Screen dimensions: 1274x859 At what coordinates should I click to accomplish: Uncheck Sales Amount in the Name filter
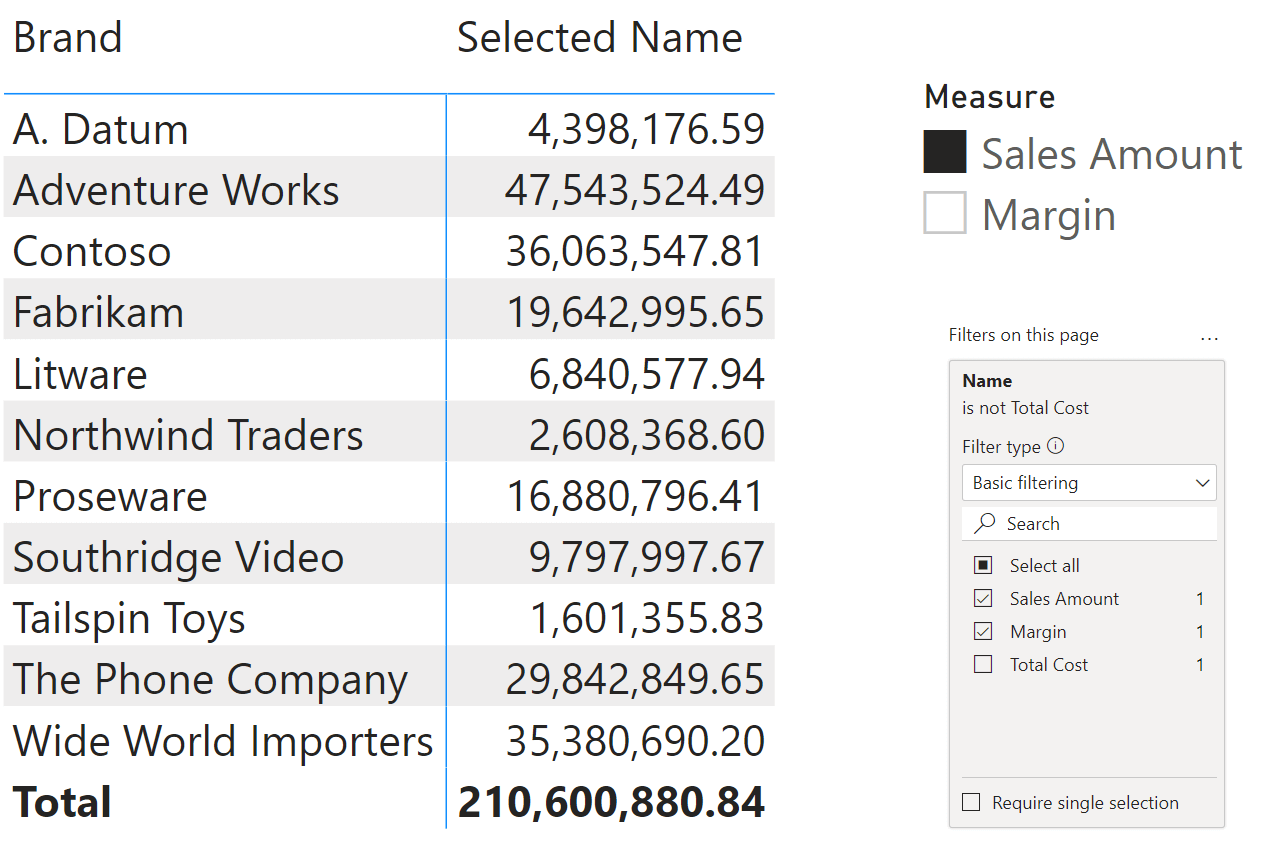click(983, 598)
